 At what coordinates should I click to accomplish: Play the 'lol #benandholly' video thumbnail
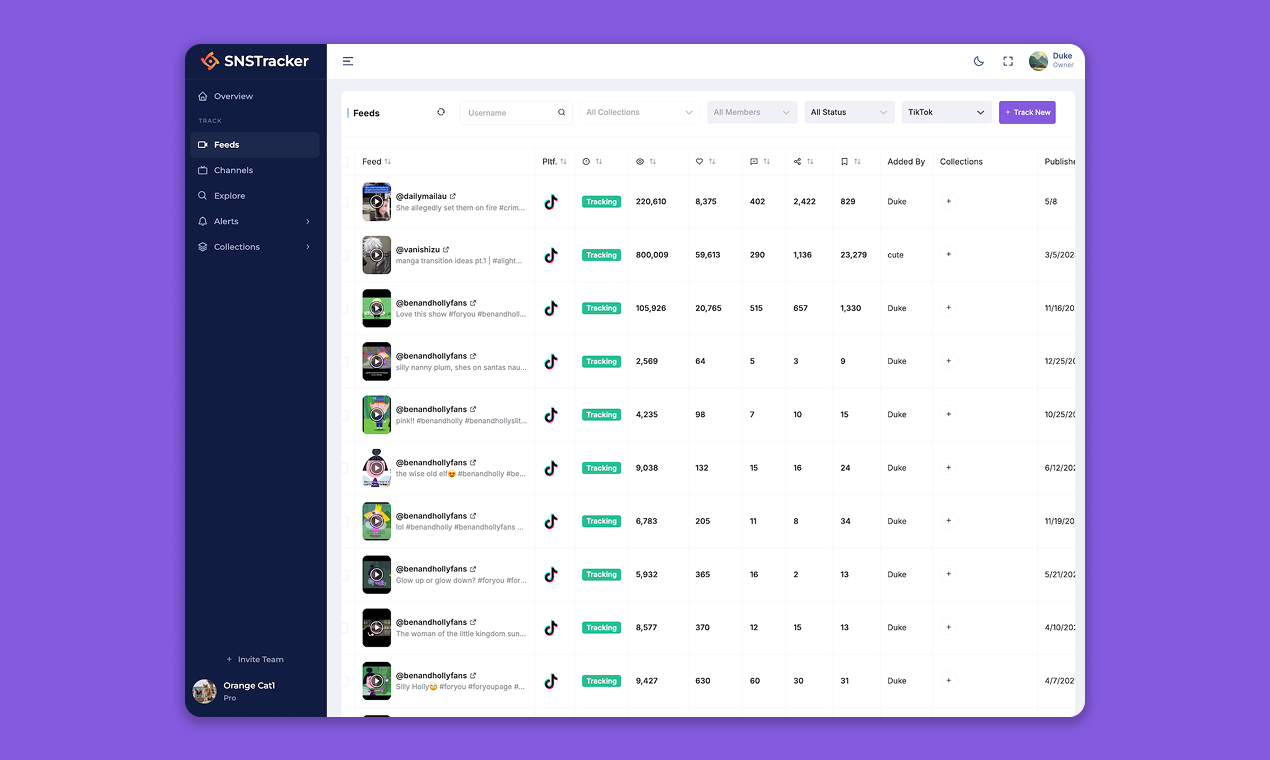[377, 521]
